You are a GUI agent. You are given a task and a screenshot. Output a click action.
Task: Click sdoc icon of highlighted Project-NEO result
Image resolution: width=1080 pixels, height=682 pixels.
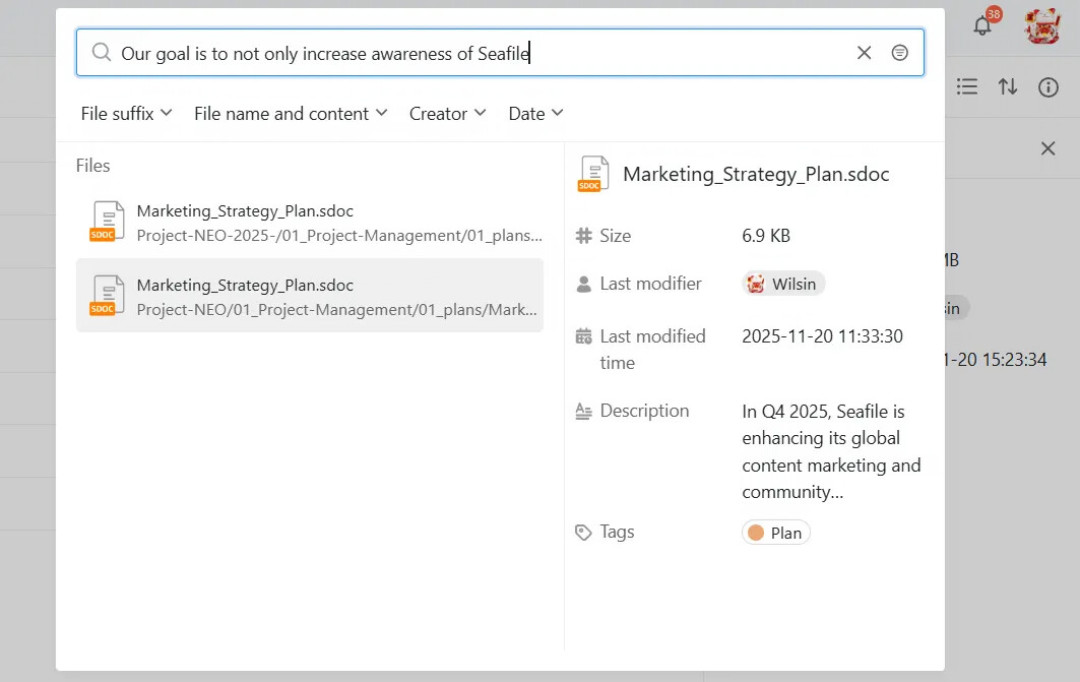click(107, 296)
